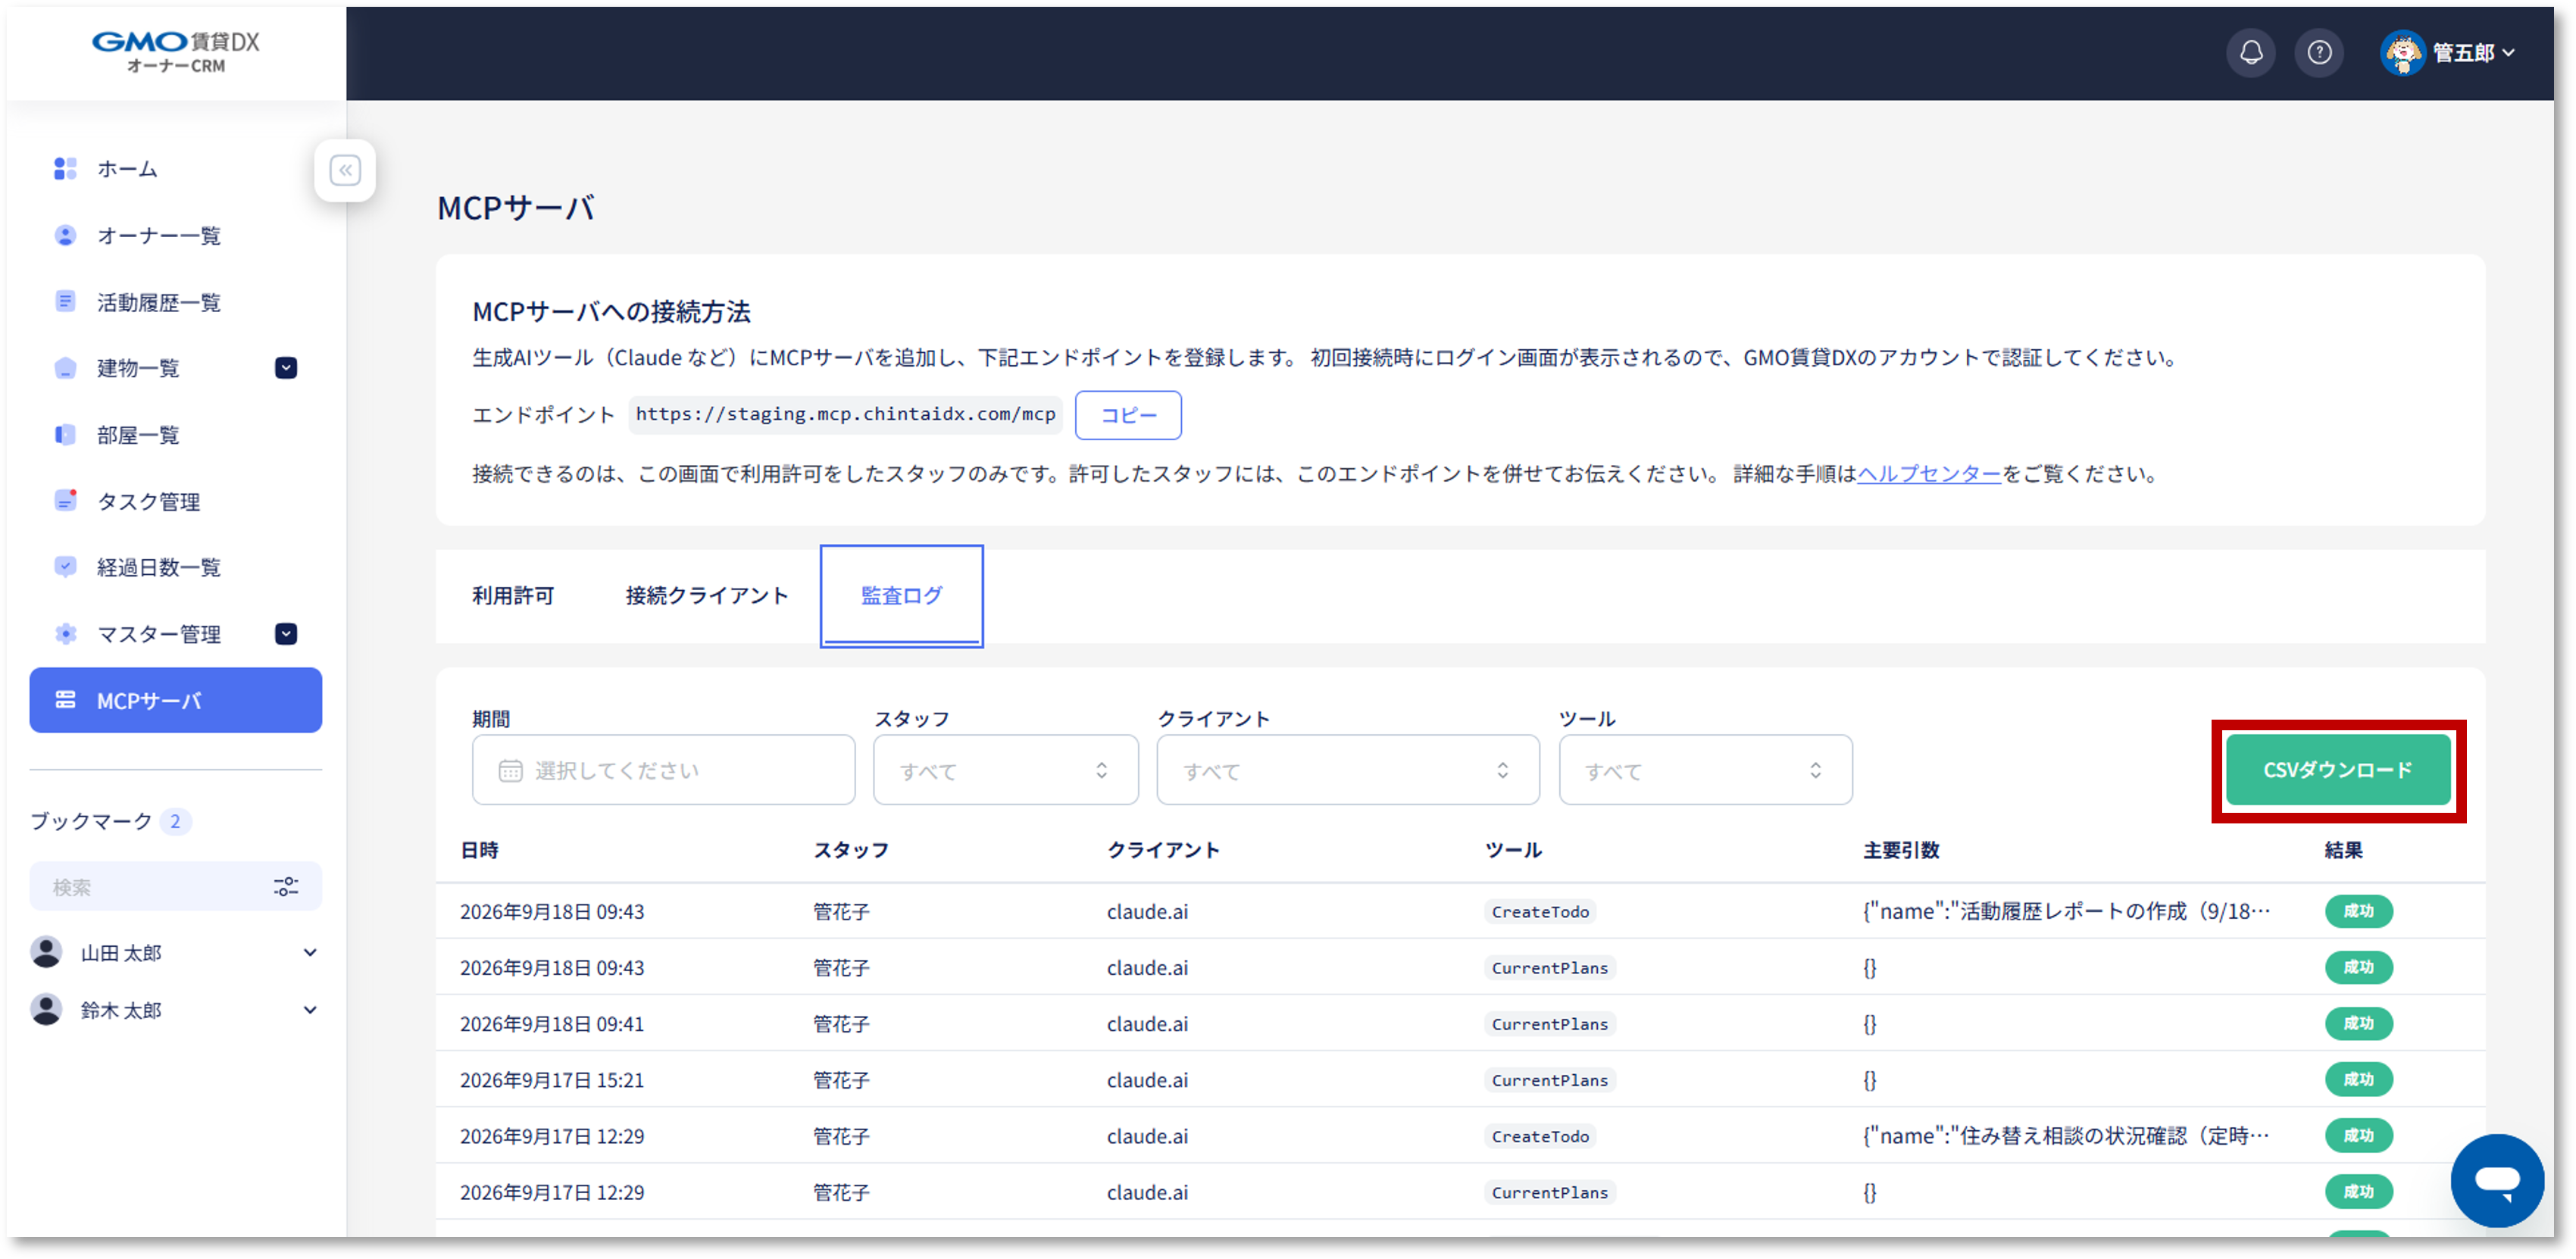
Task: Click the bookmark 検索 input field
Action: 150,887
